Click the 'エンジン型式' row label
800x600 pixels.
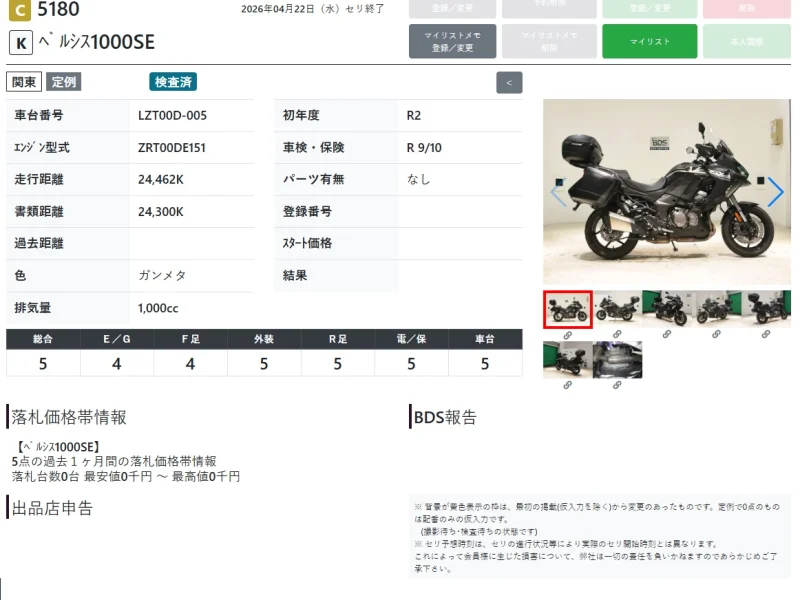(42, 147)
